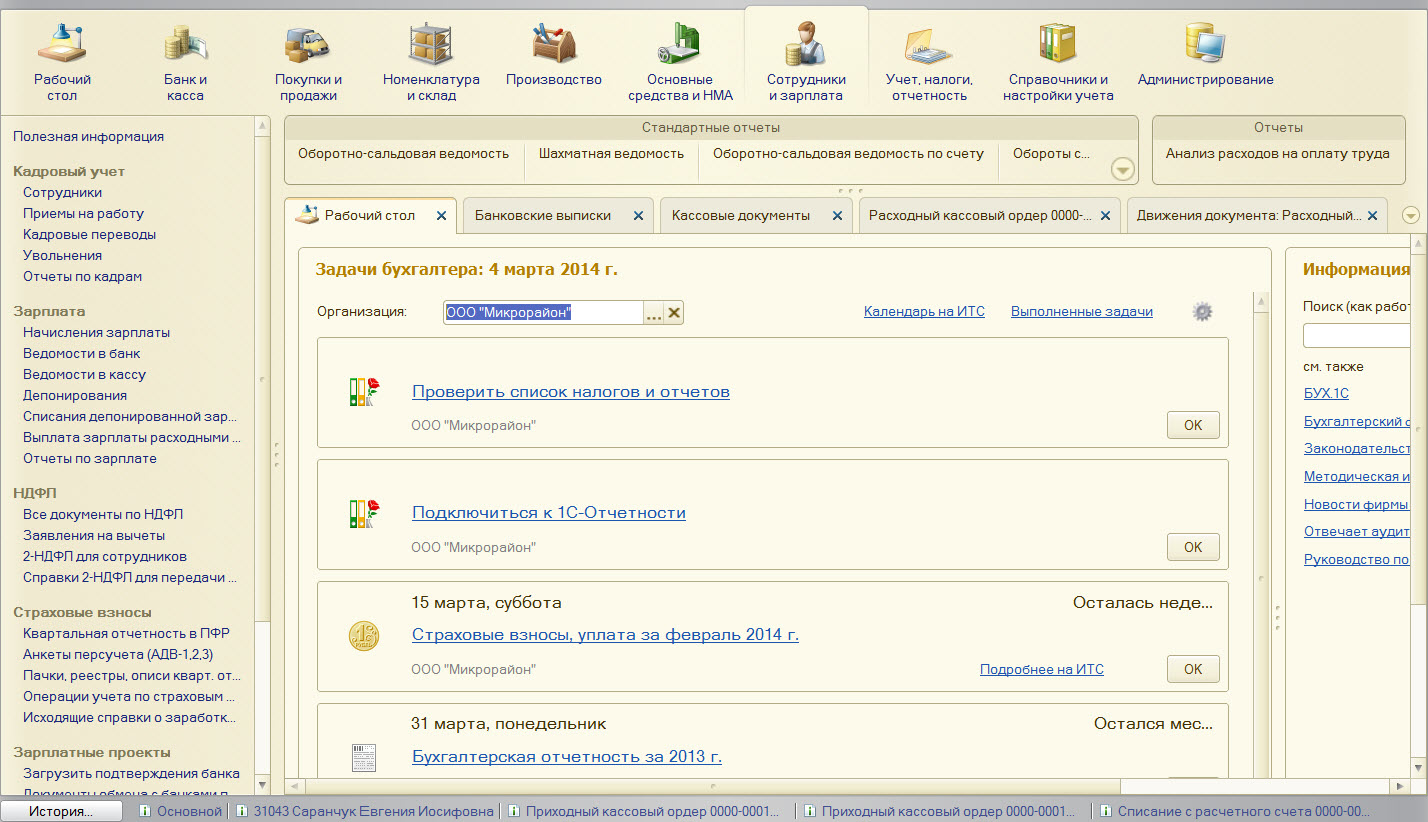Click the История button in status bar

[x=61, y=811]
